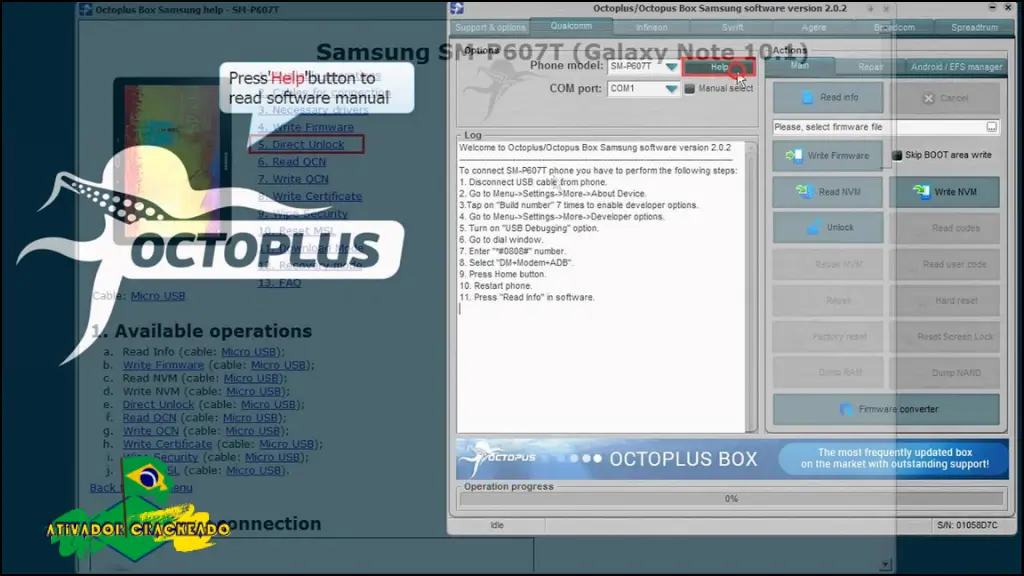Click the Octoplus app icon in title bar
Viewport: 1024px width, 576px height.
coord(456,8)
